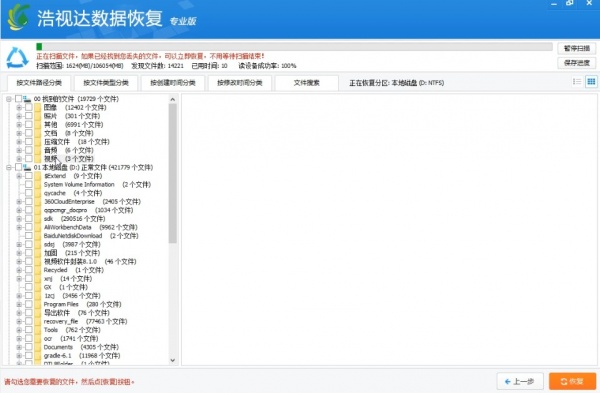Click the tree scrollbar down arrow
Screen dimensions: 600x393
coord(173,360)
